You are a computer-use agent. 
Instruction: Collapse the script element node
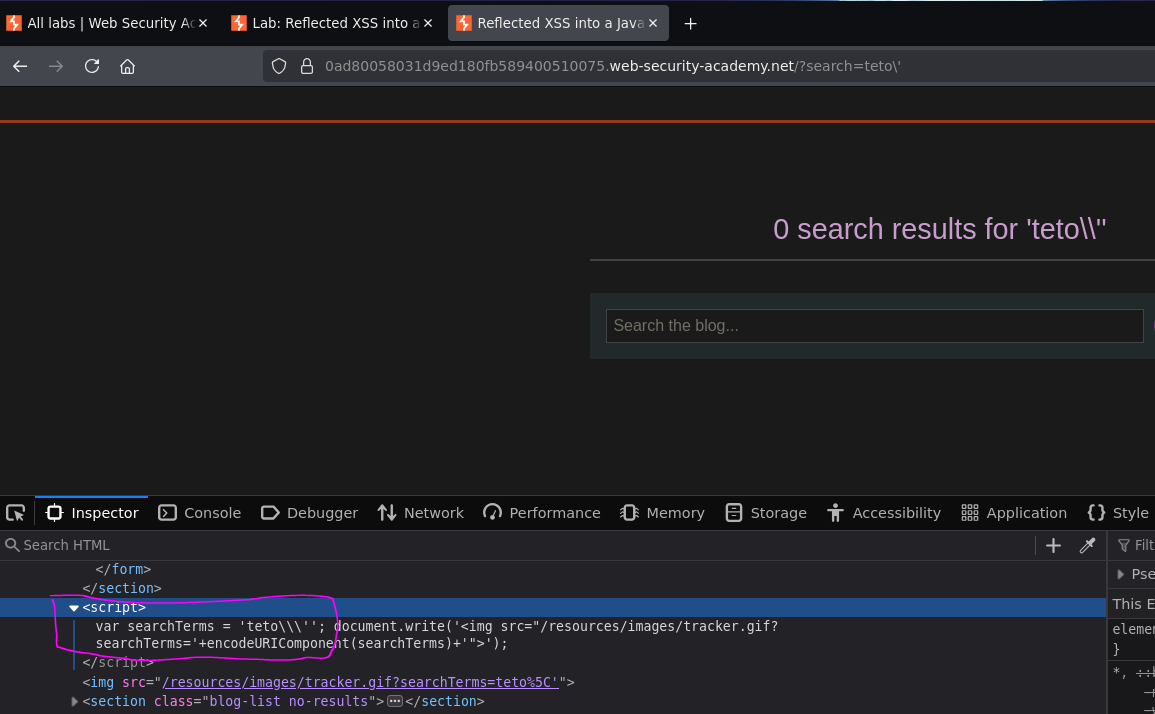pyautogui.click(x=74, y=608)
